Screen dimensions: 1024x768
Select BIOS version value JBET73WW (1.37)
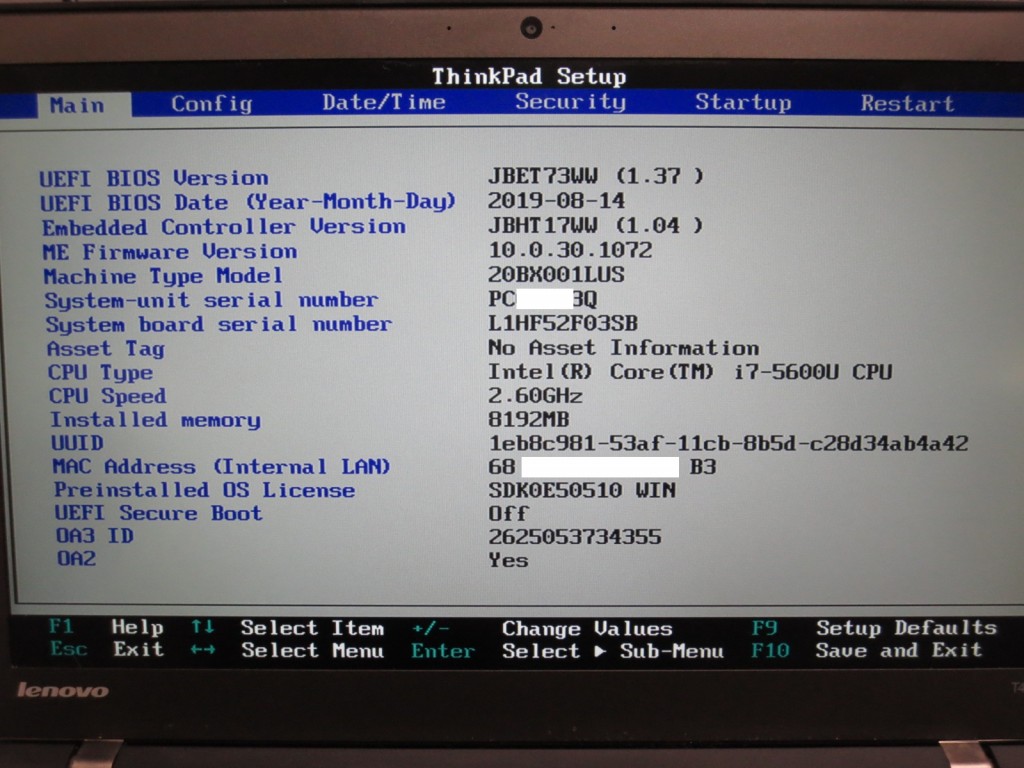[596, 176]
